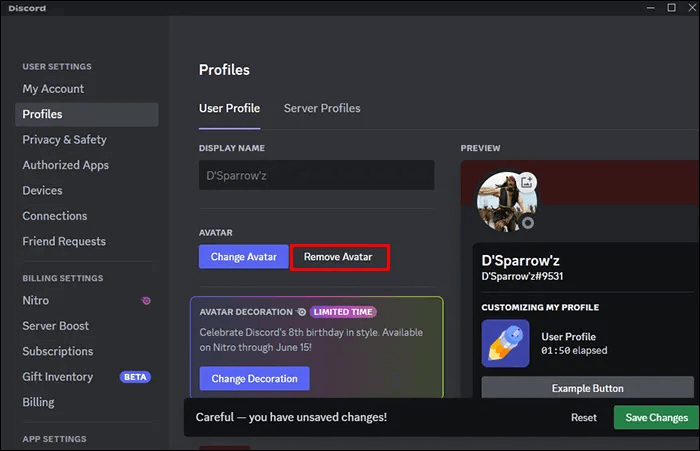Click the add-image icon on avatar preview
This screenshot has height=451, width=700.
coord(527,182)
